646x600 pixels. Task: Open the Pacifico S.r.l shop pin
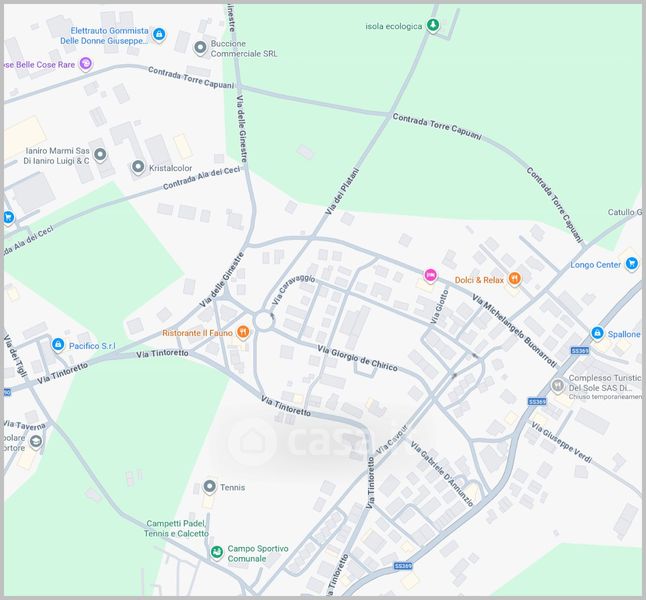tap(58, 345)
